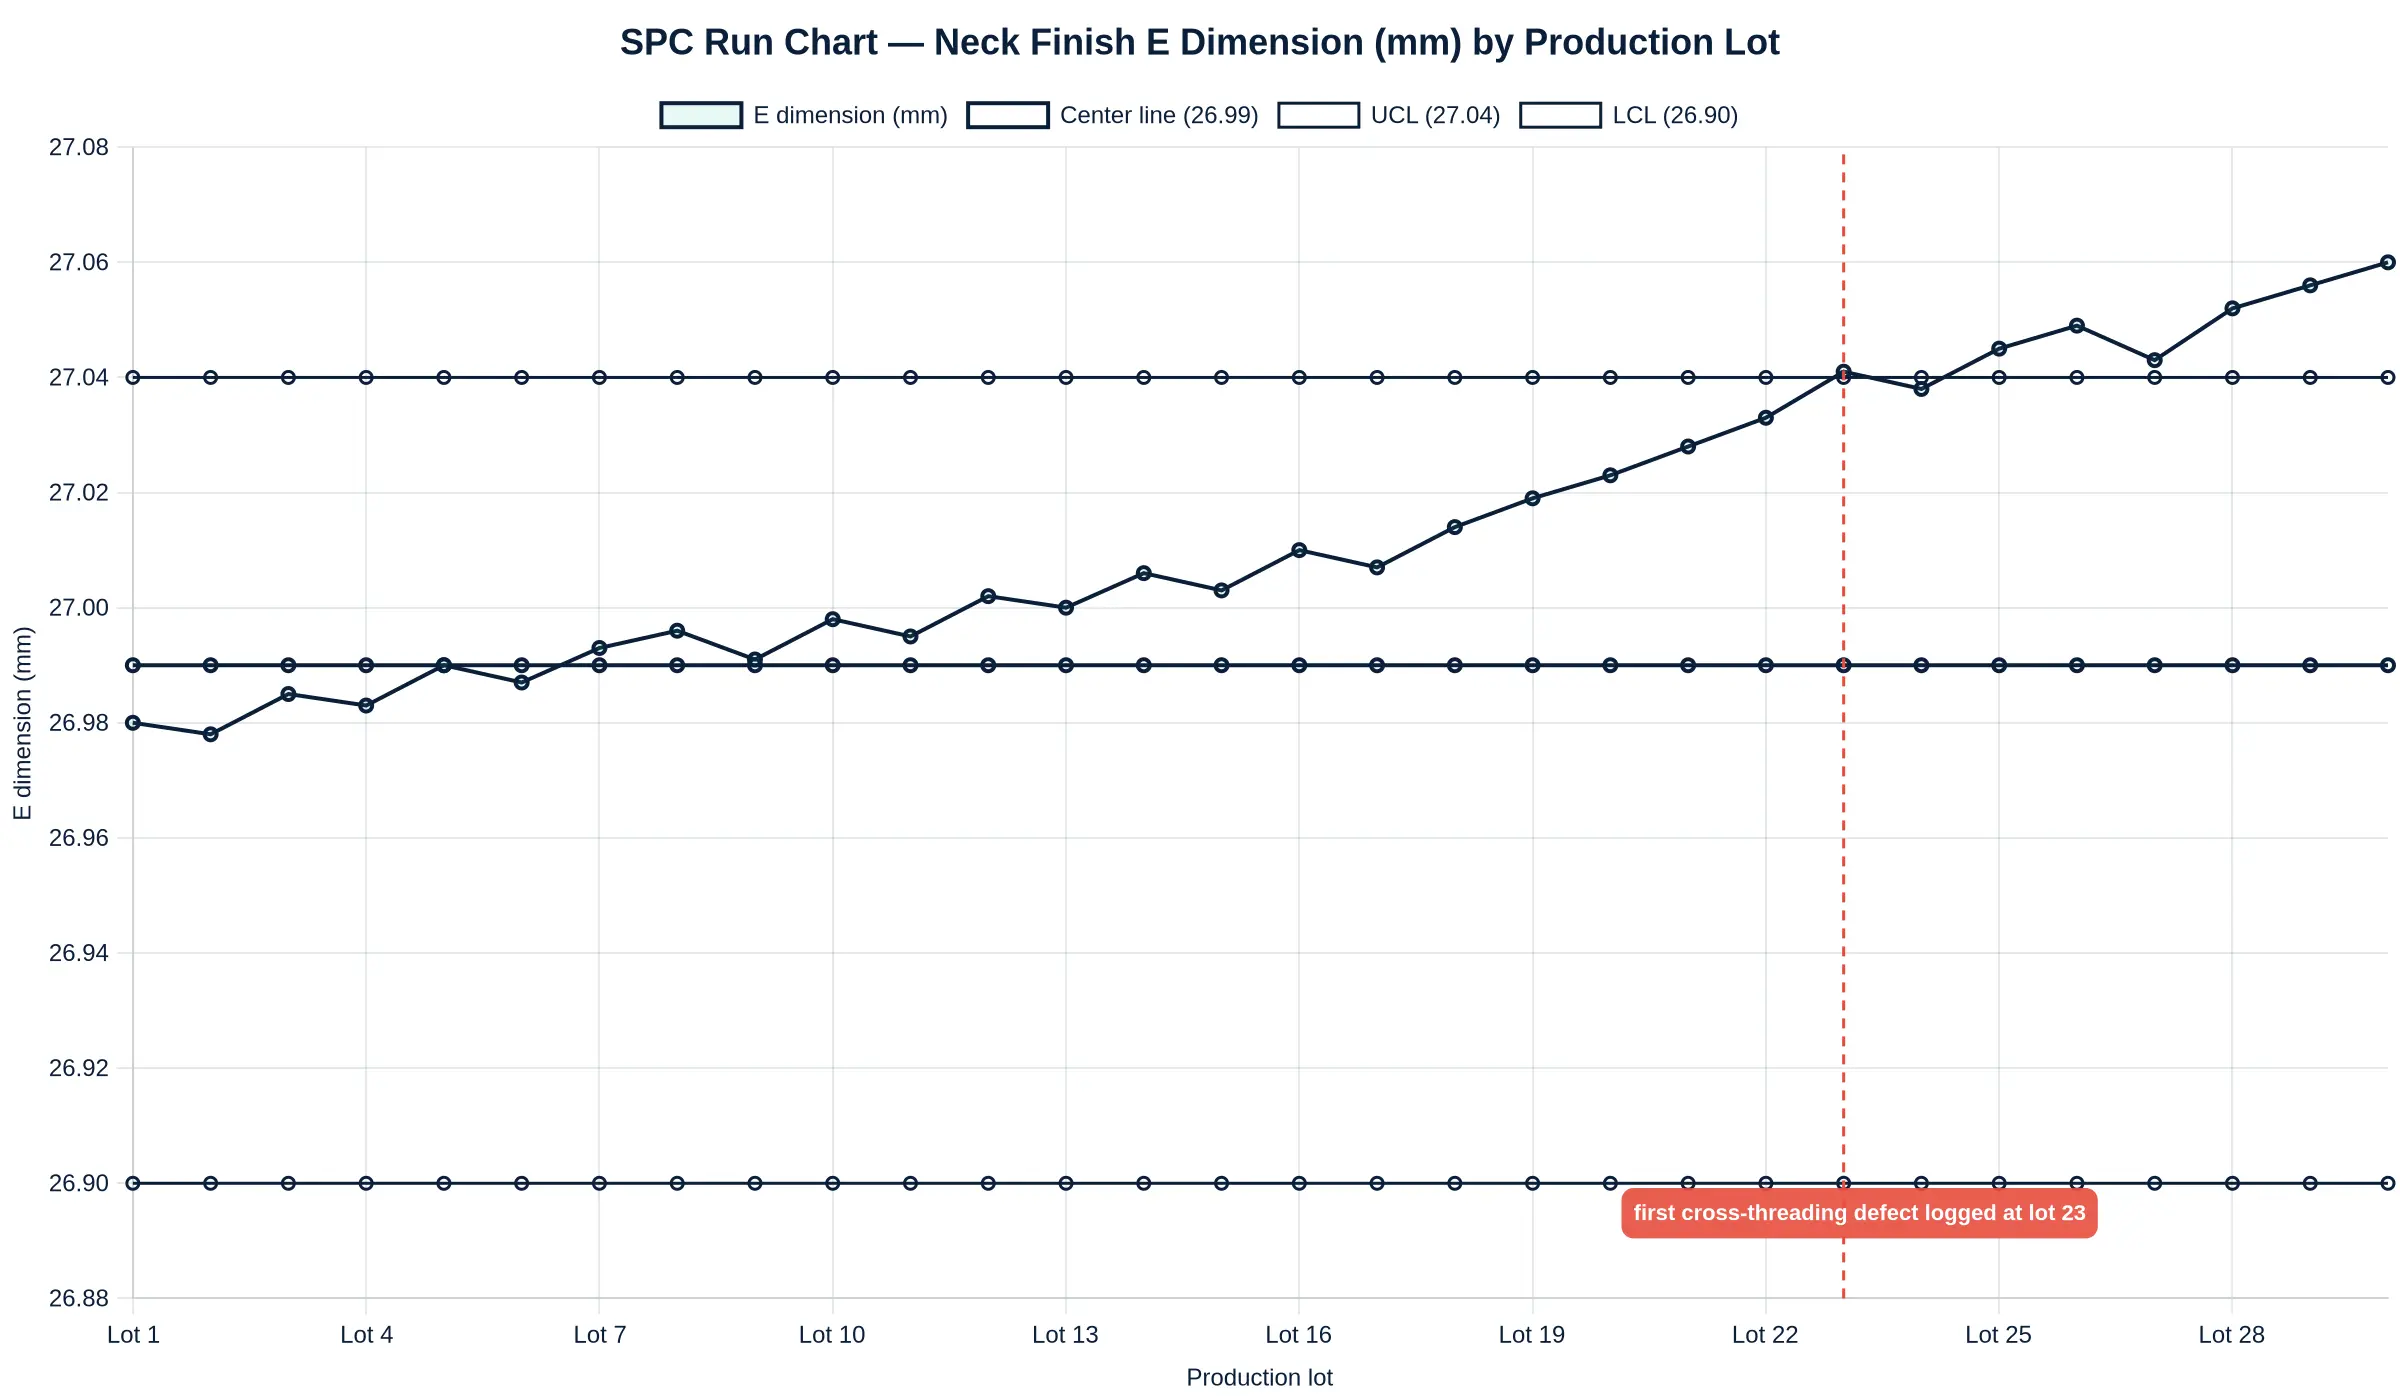Toggle the LCL (26.90) legend swatch

[x=1560, y=115]
